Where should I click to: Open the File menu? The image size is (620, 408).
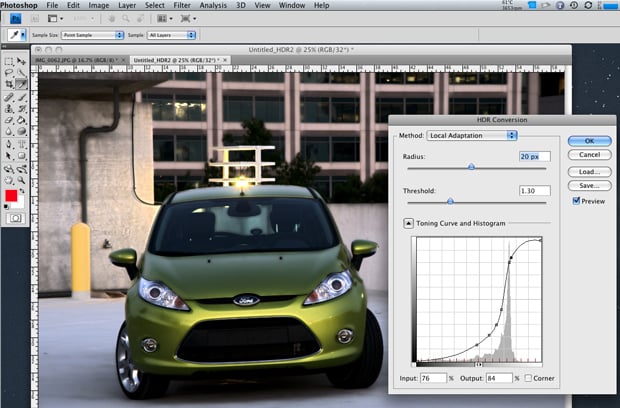52,5
